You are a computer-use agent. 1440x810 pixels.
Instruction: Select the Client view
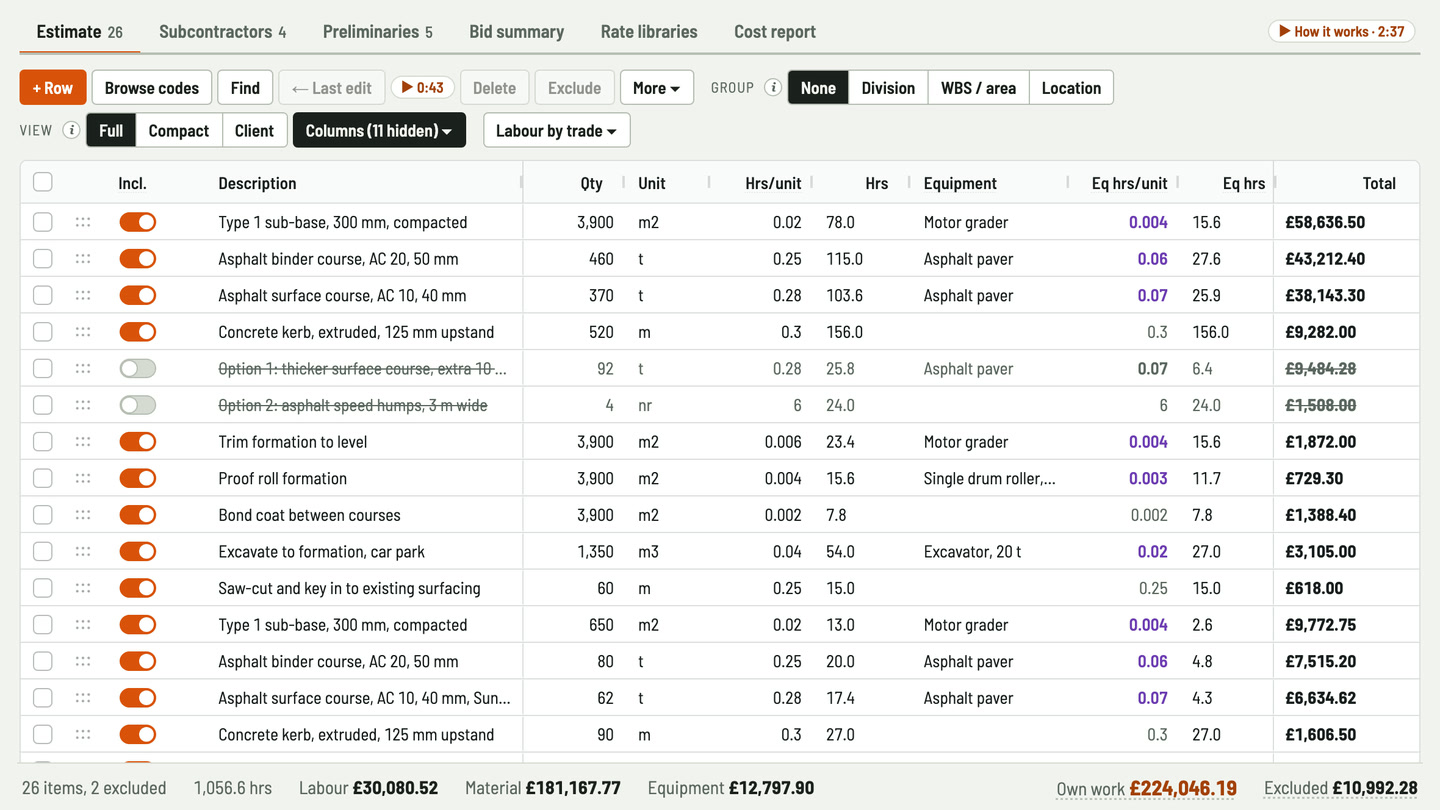click(x=254, y=131)
